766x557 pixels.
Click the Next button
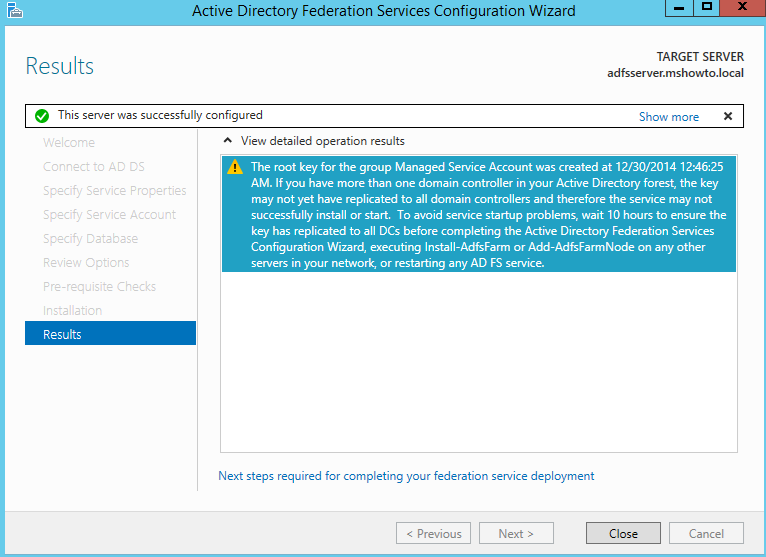(516, 533)
